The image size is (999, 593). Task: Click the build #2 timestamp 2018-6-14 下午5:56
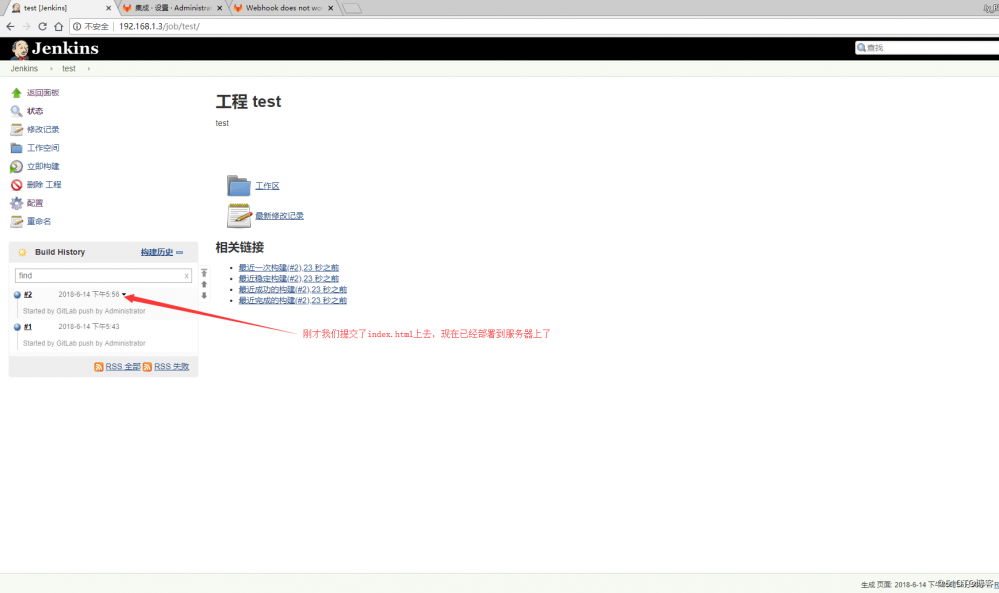pyautogui.click(x=89, y=294)
